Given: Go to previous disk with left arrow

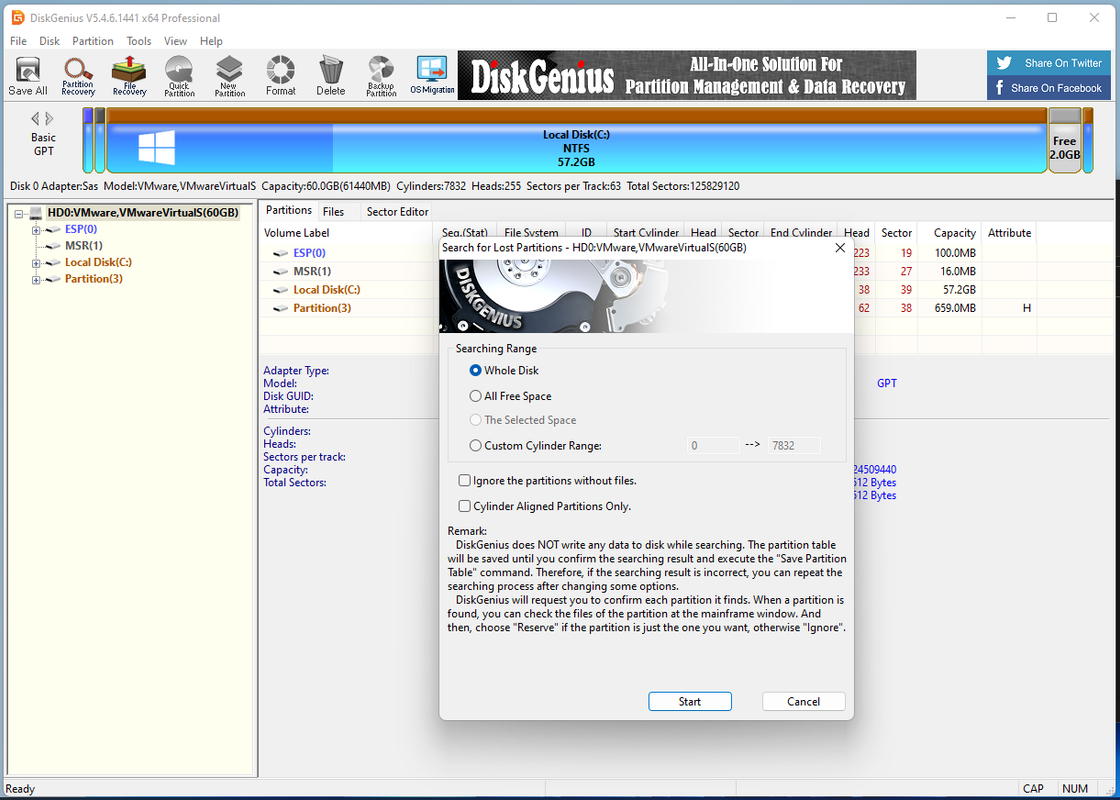Looking at the screenshot, I should tap(35, 119).
